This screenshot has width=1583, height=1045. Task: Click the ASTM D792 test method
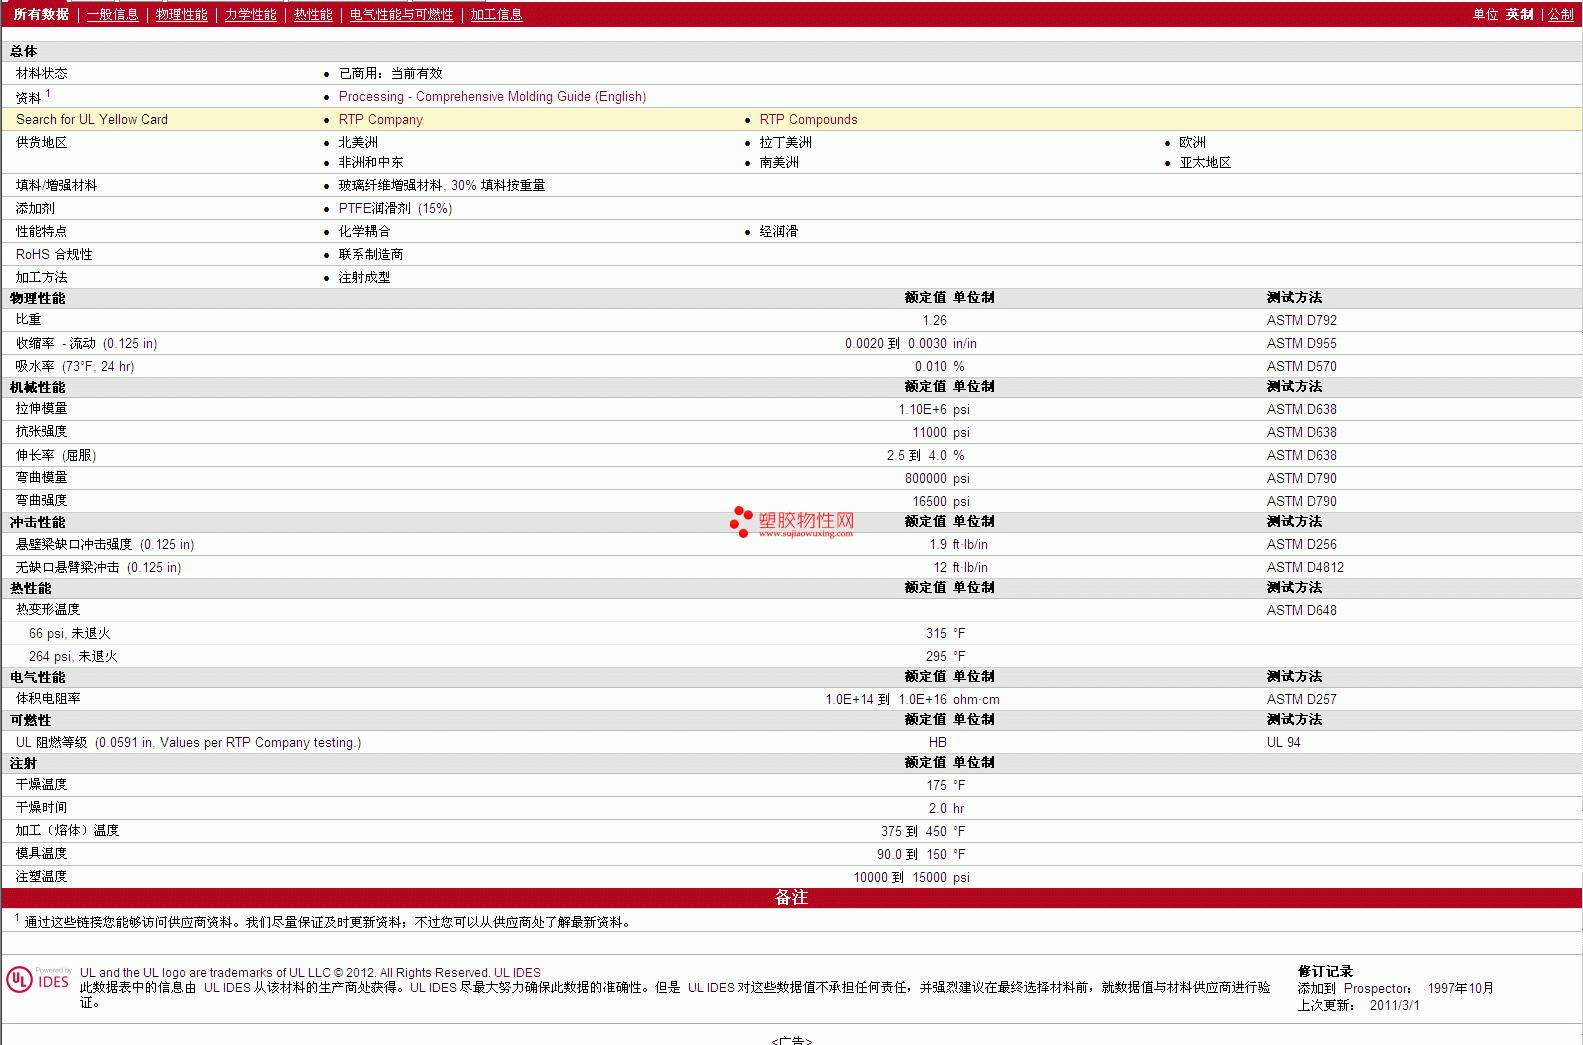(x=1301, y=320)
